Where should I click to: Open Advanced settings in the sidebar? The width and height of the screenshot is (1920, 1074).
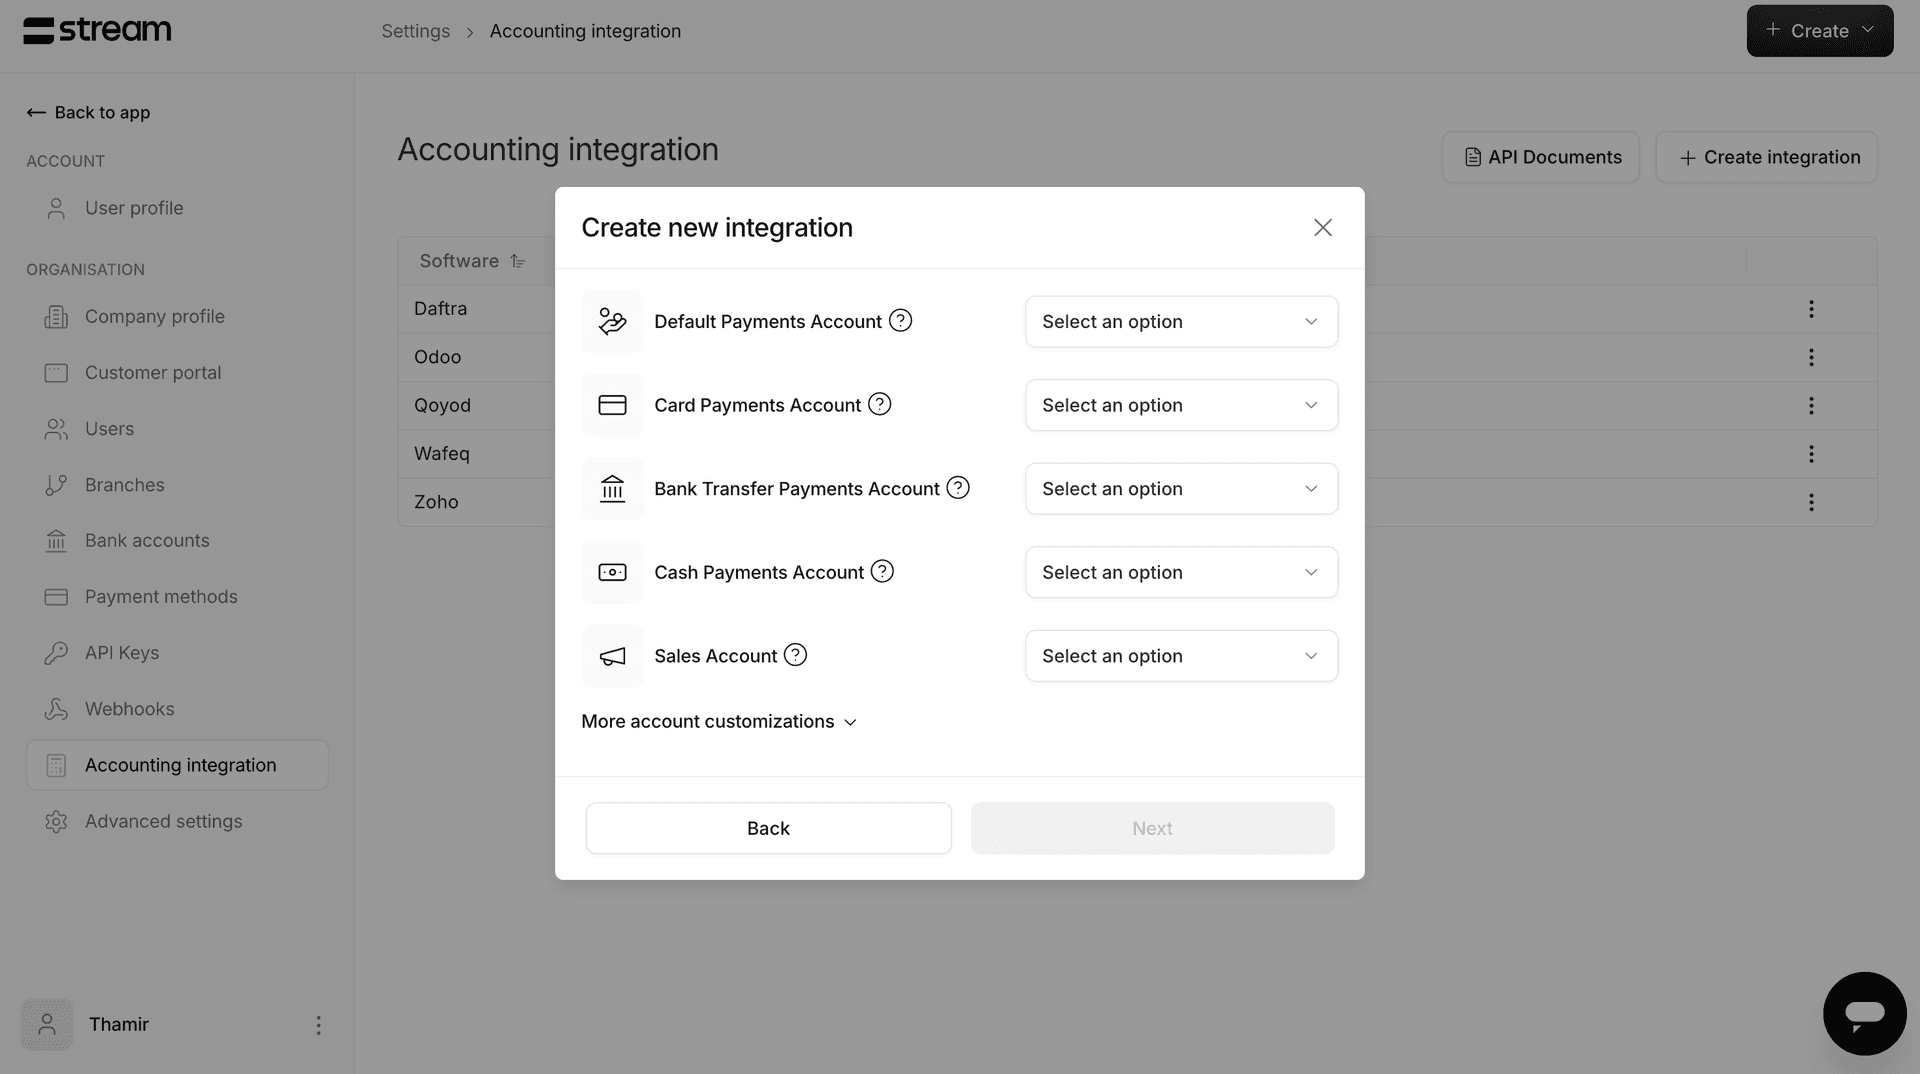(177, 821)
